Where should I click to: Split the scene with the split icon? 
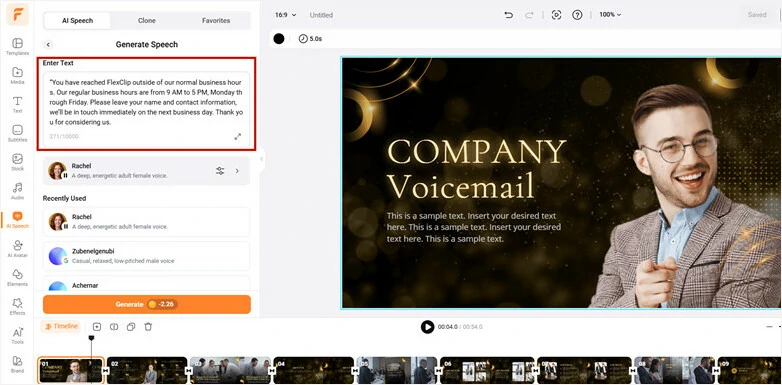coord(114,327)
